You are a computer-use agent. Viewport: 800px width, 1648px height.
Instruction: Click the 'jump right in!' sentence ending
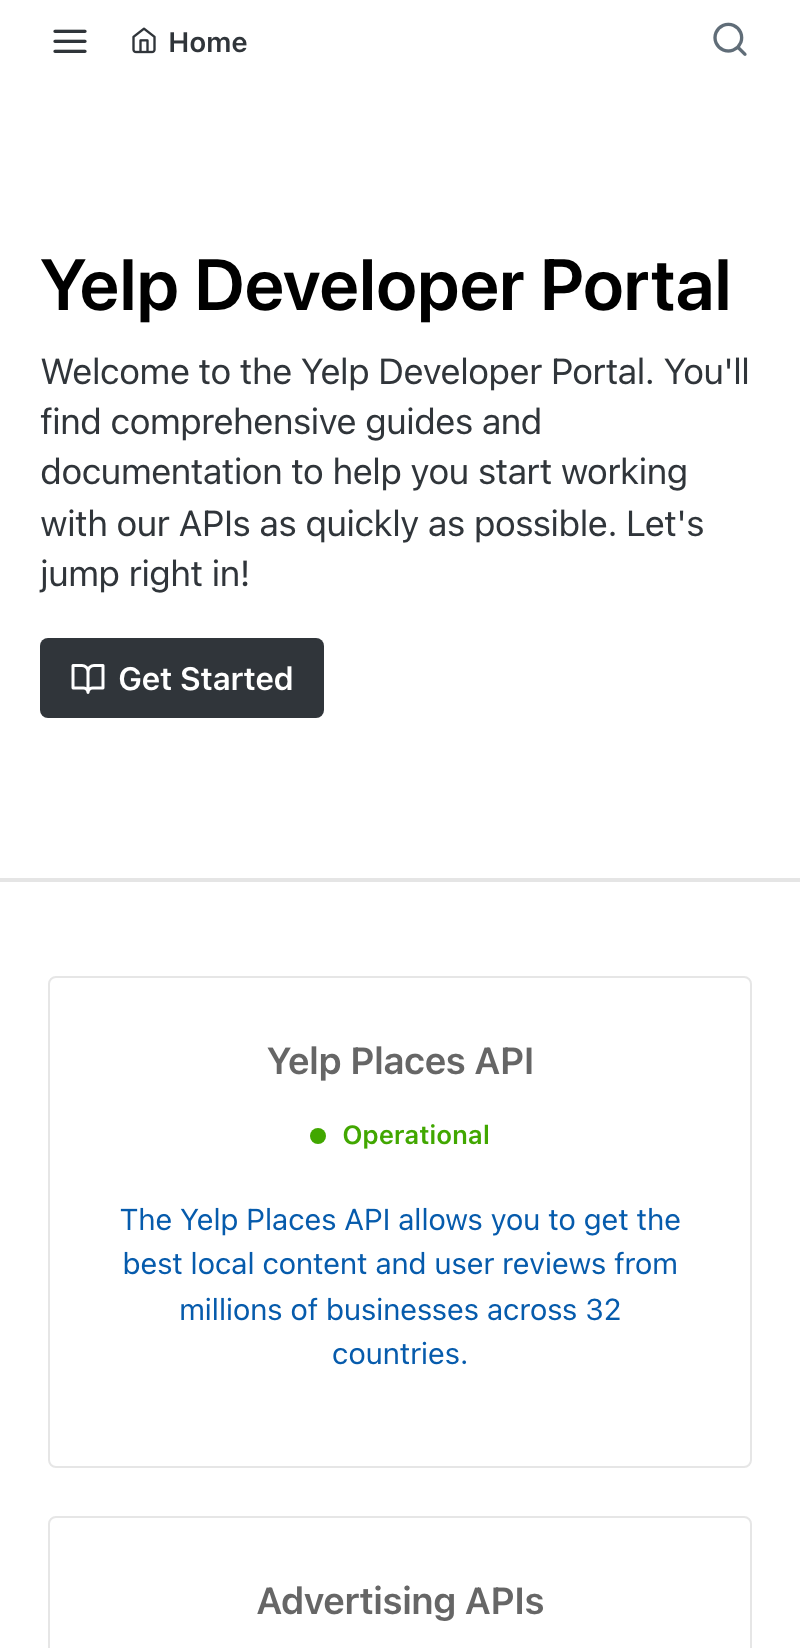(x=145, y=574)
